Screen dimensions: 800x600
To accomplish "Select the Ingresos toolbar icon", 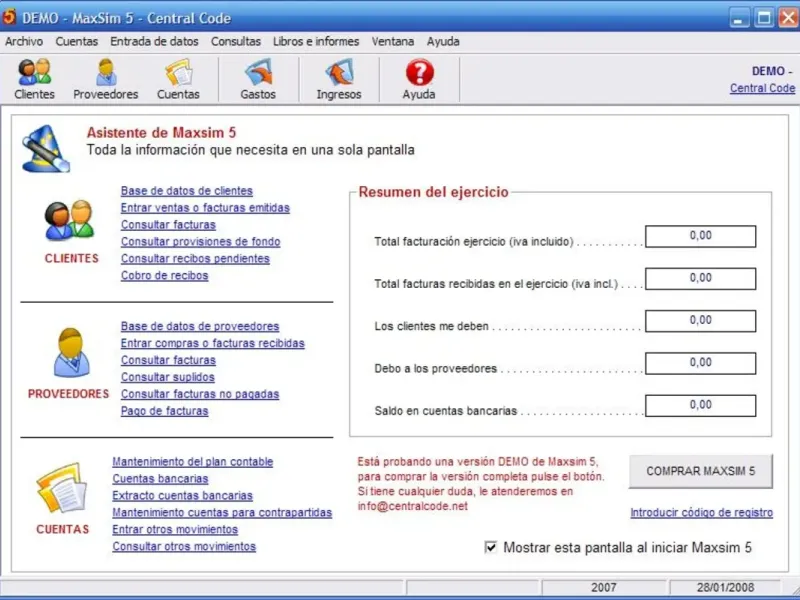I will 339,79.
